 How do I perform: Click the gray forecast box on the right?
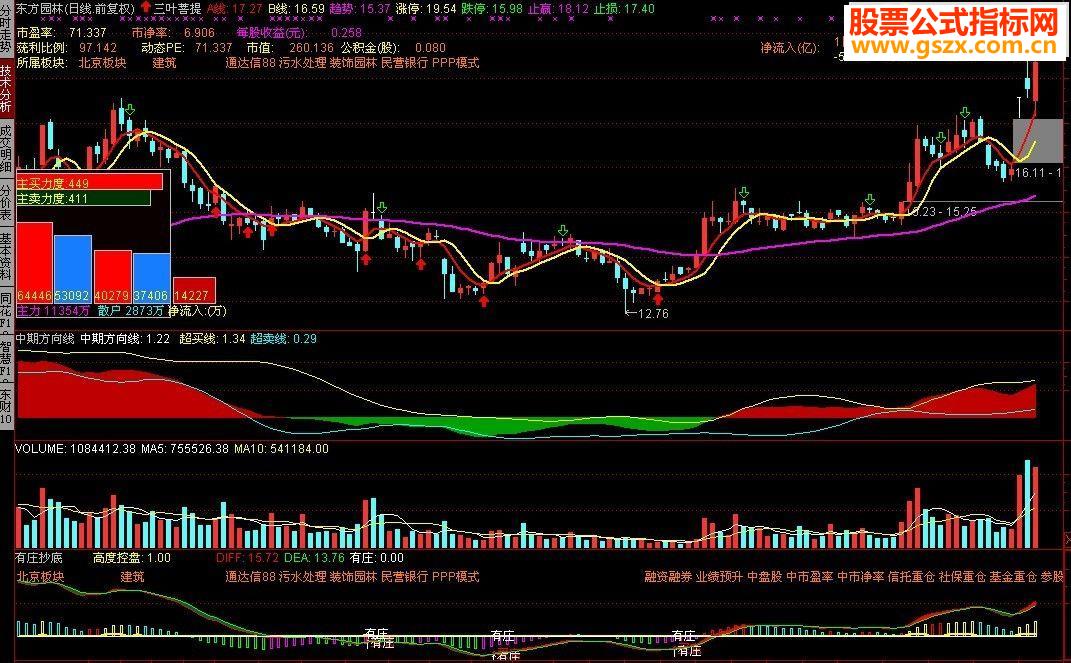pos(1038,141)
